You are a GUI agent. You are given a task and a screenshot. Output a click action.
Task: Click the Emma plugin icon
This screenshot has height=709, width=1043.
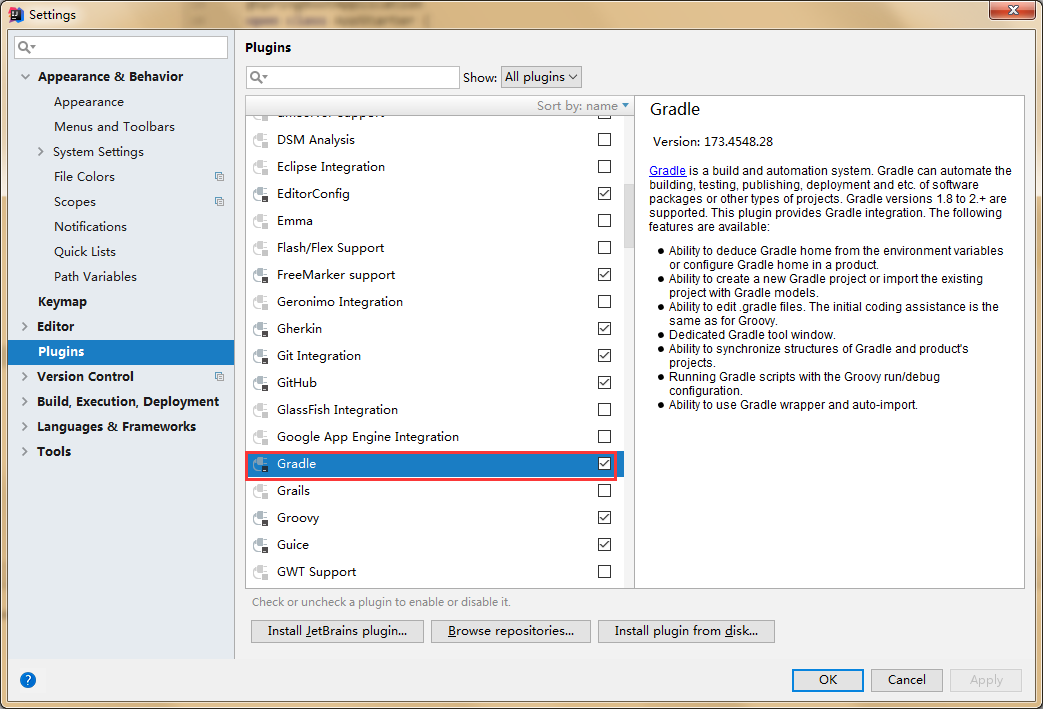[x=261, y=221]
